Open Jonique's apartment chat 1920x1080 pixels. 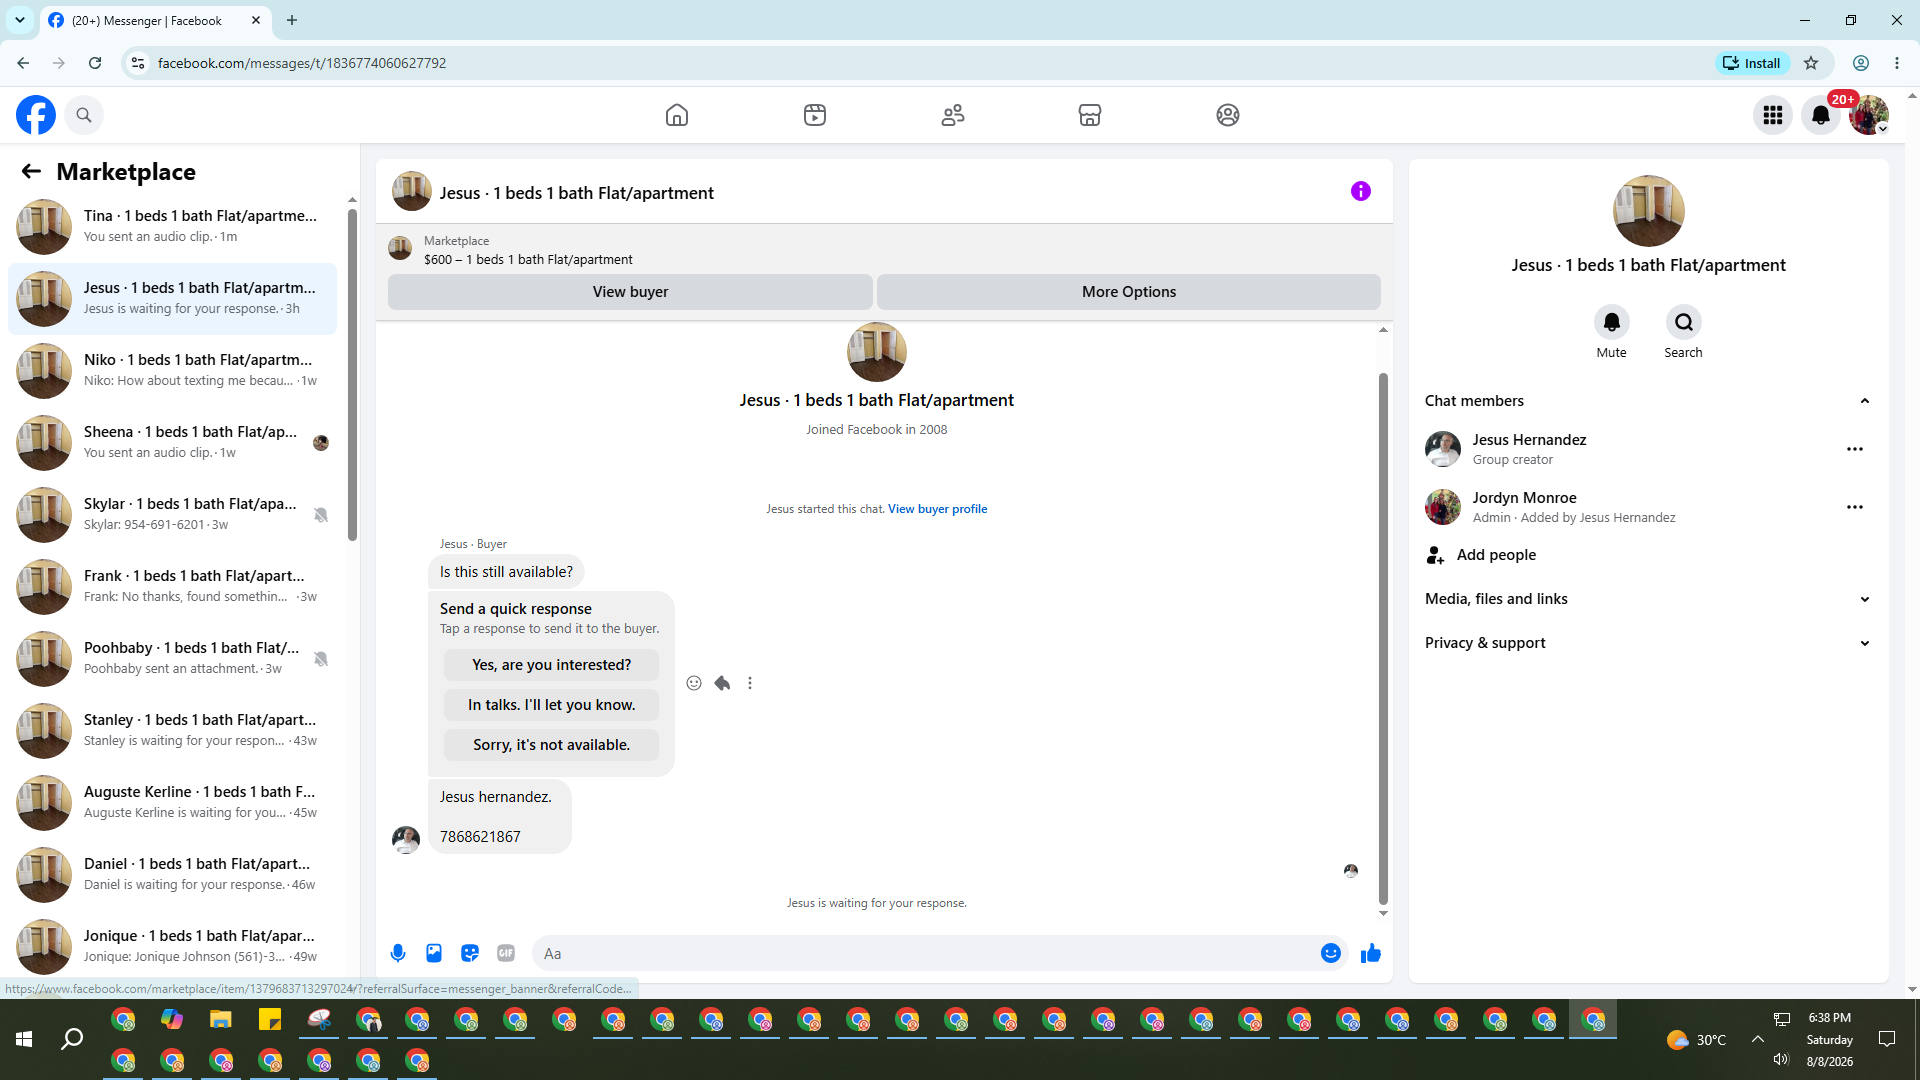pos(172,946)
